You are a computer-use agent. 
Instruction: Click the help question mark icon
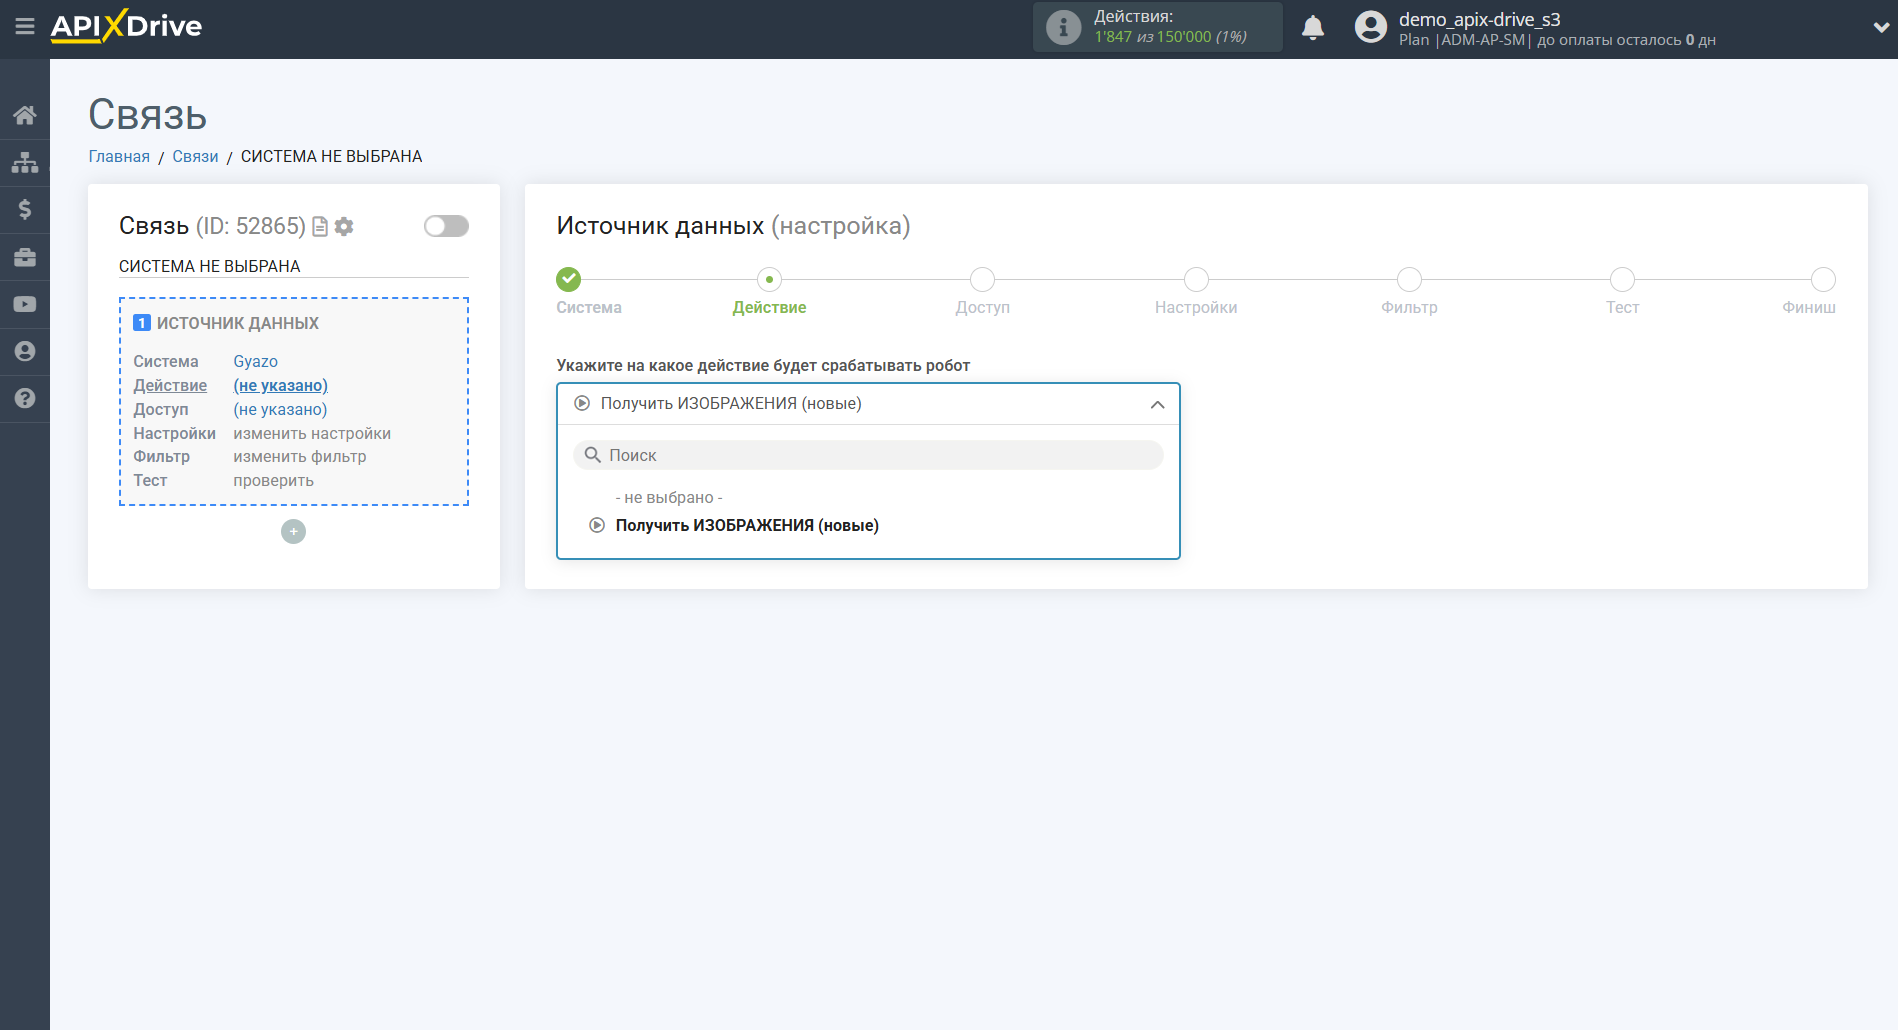point(25,398)
